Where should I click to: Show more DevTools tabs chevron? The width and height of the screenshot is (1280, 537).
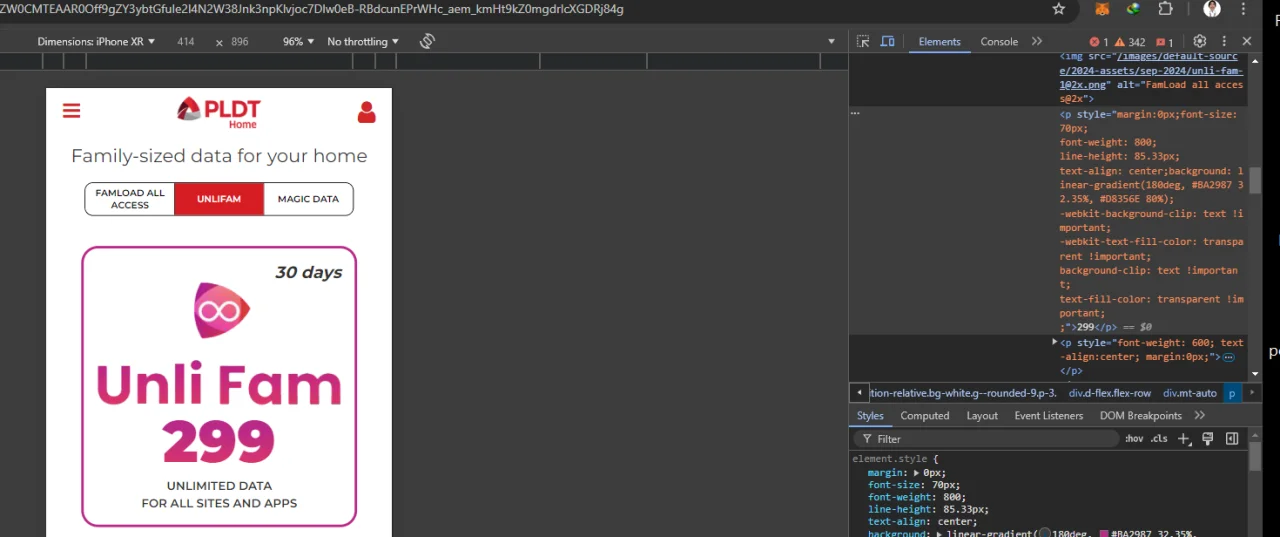tap(1036, 42)
